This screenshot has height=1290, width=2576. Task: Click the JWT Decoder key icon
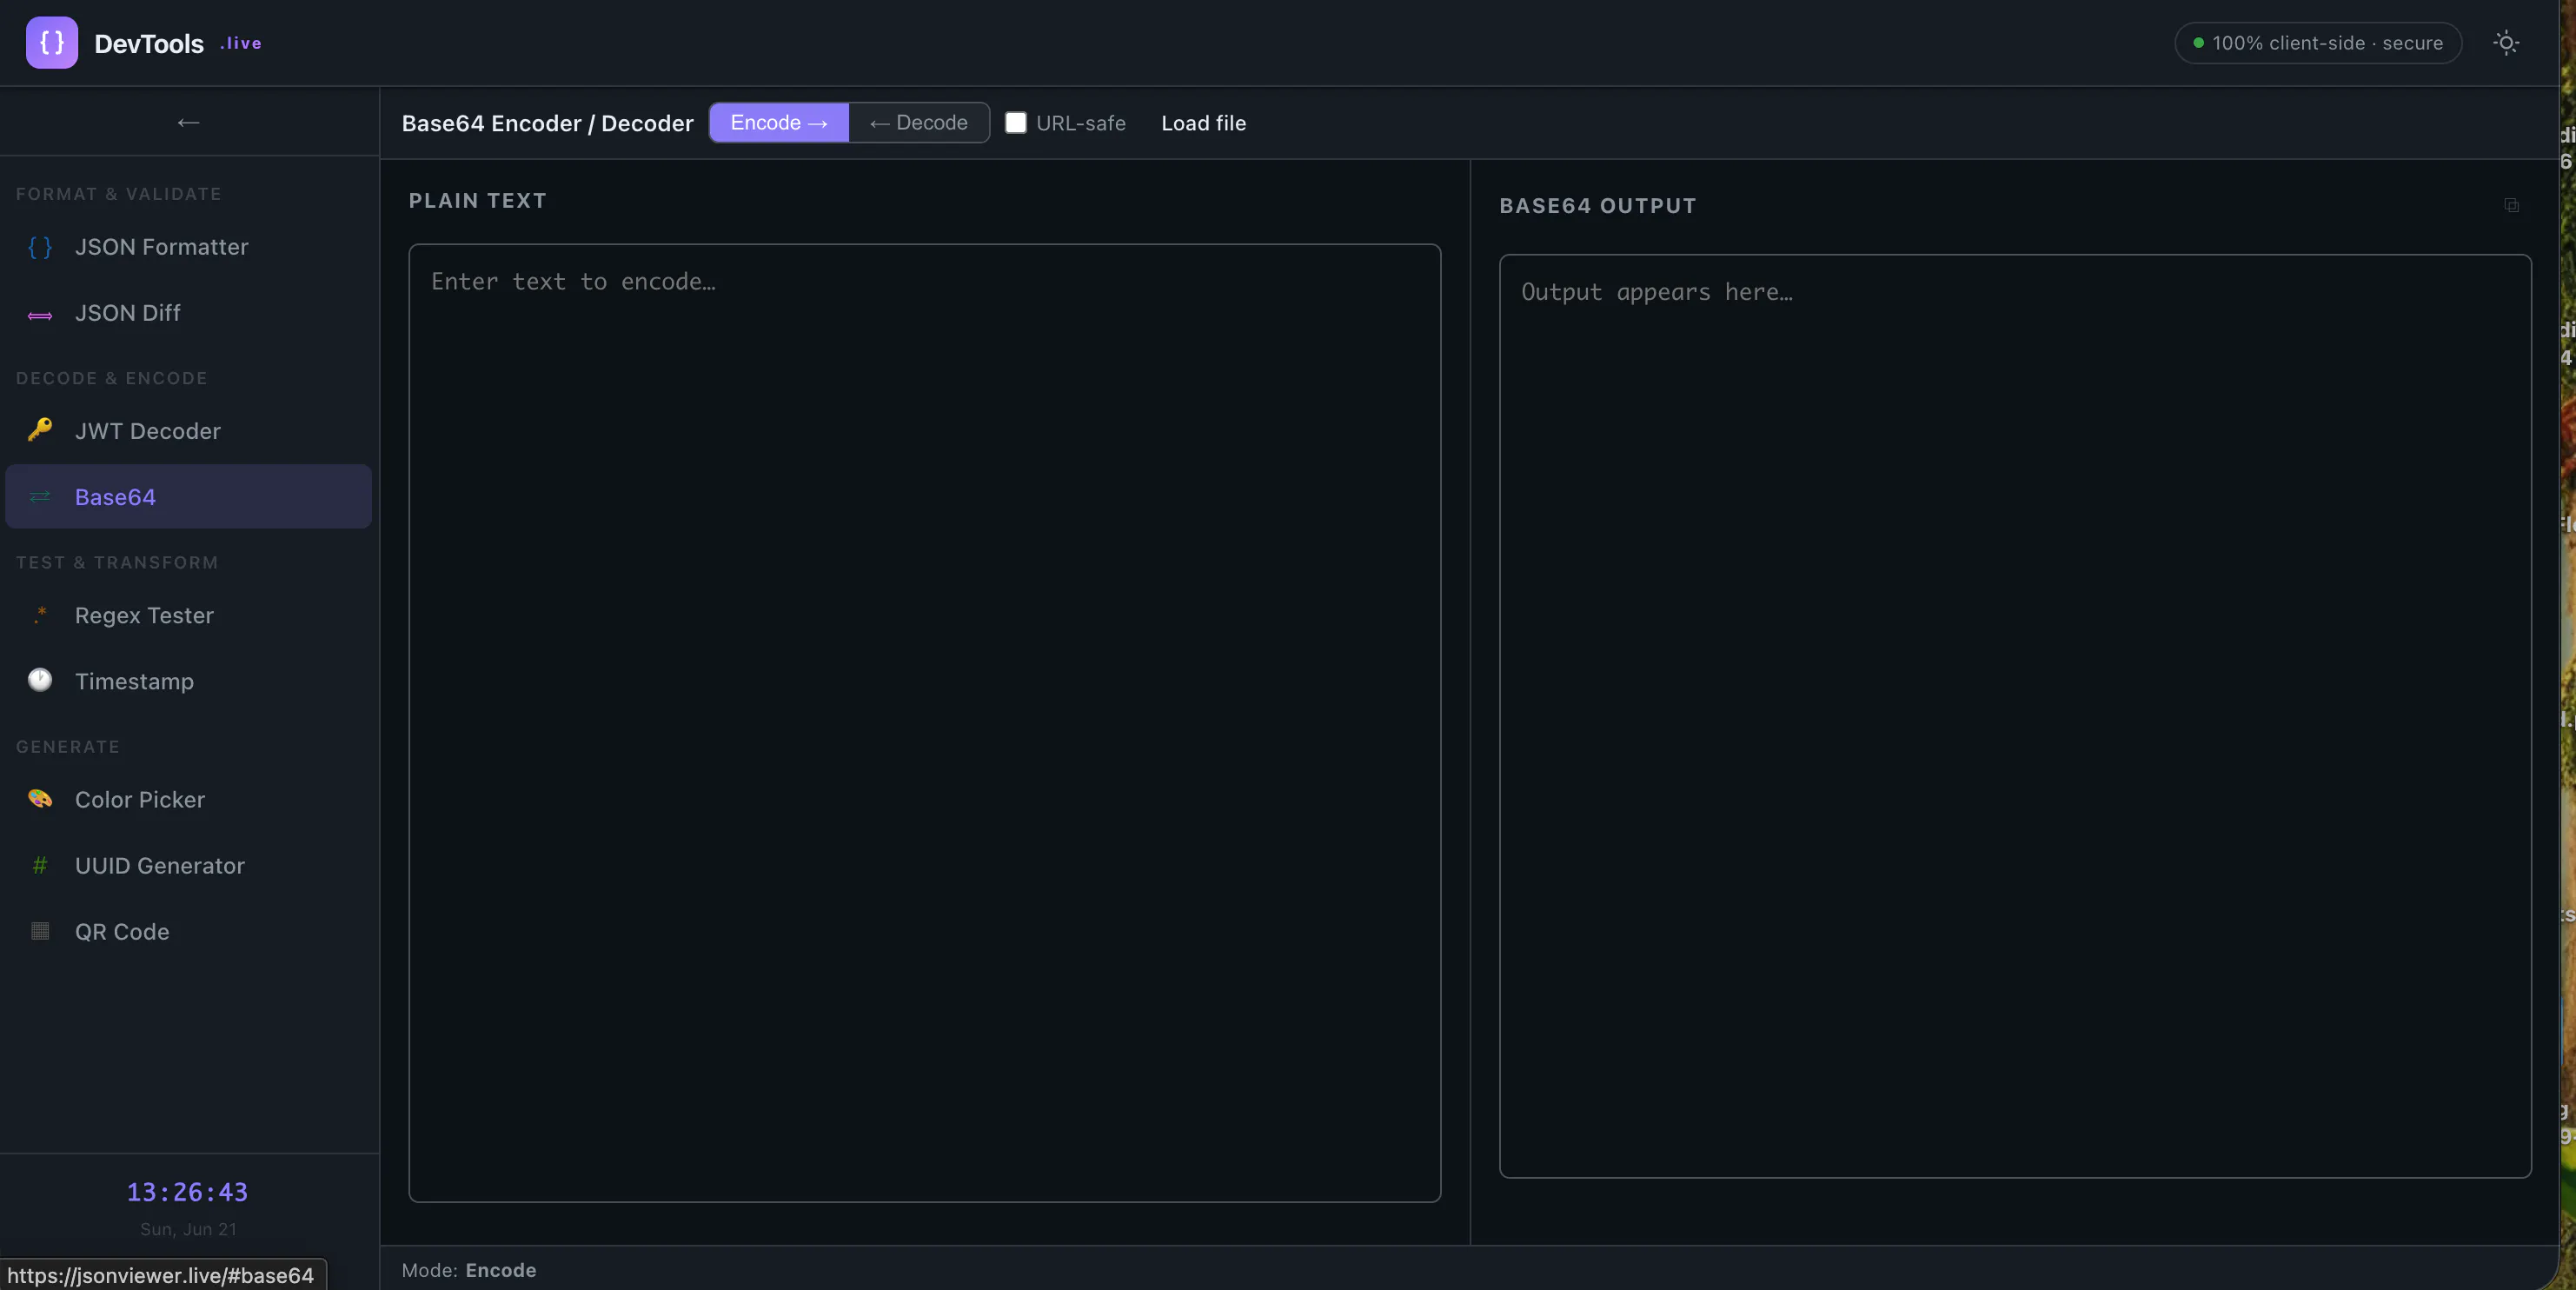(x=40, y=430)
